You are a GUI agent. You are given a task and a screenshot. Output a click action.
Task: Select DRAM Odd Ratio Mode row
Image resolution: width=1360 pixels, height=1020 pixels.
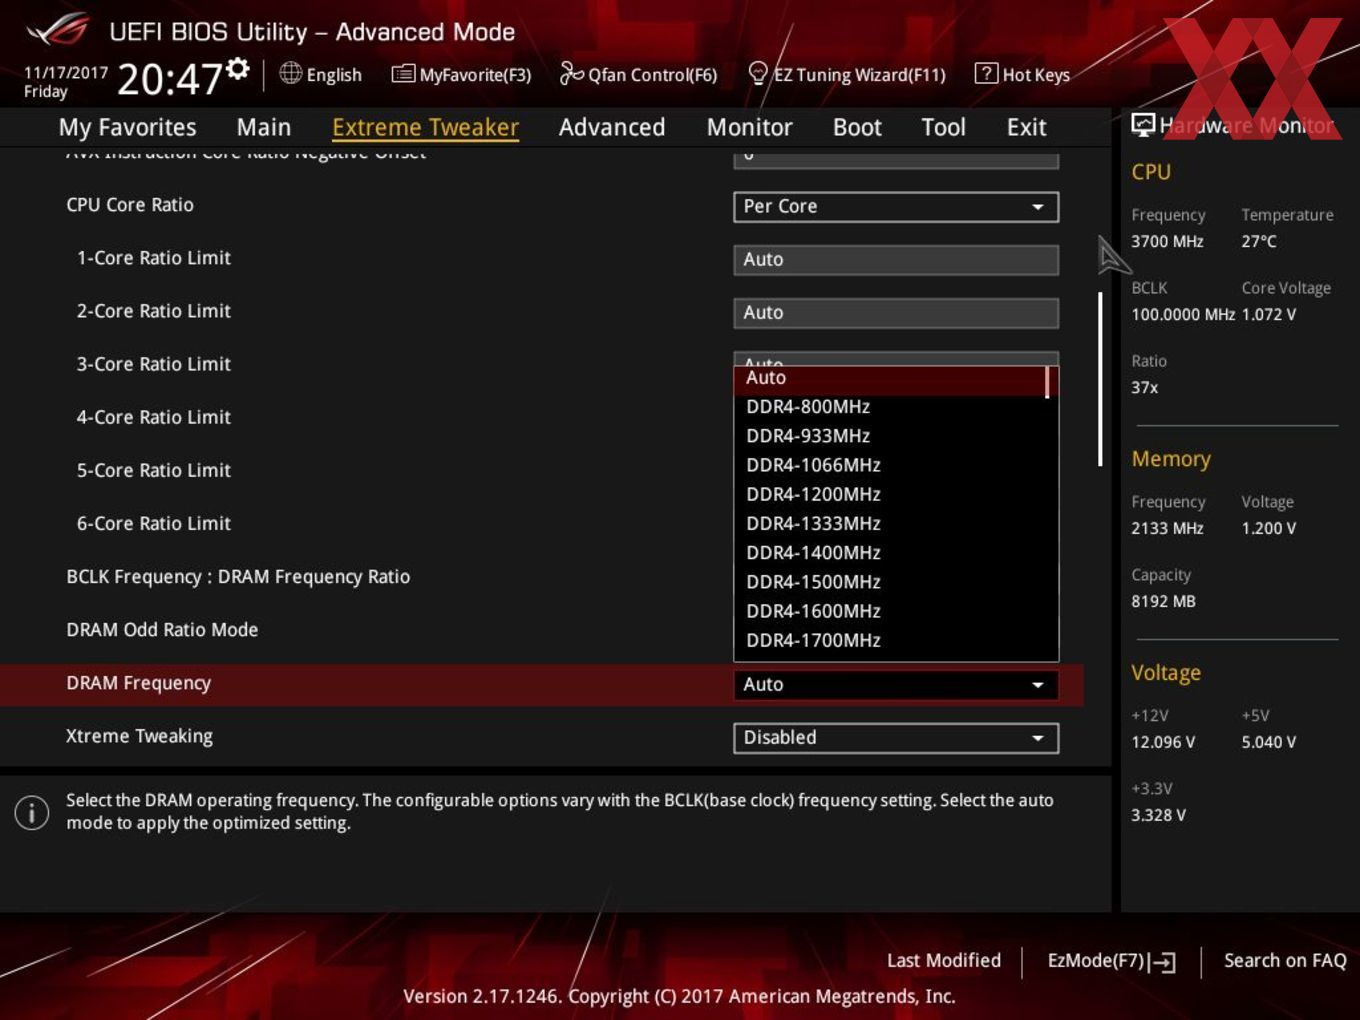[x=162, y=630]
